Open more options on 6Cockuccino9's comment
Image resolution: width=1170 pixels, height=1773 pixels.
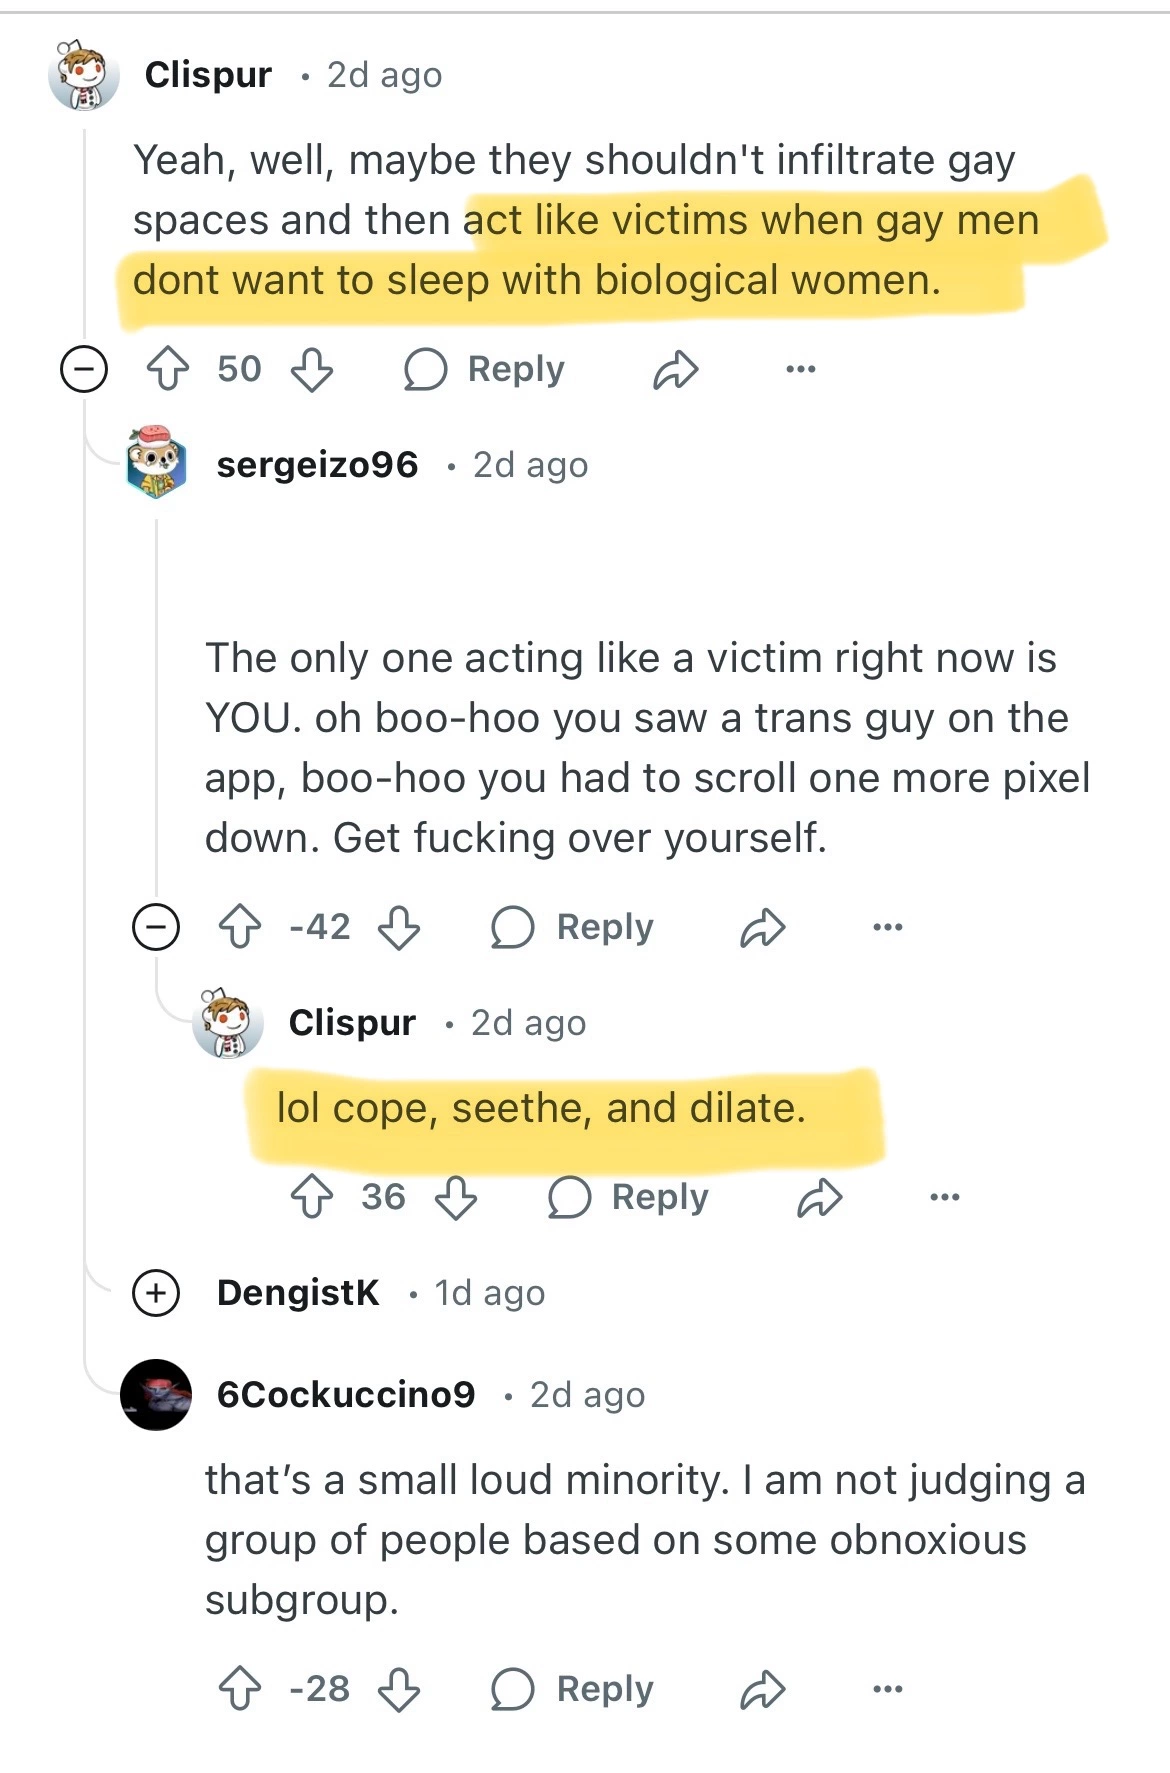[x=887, y=1689]
